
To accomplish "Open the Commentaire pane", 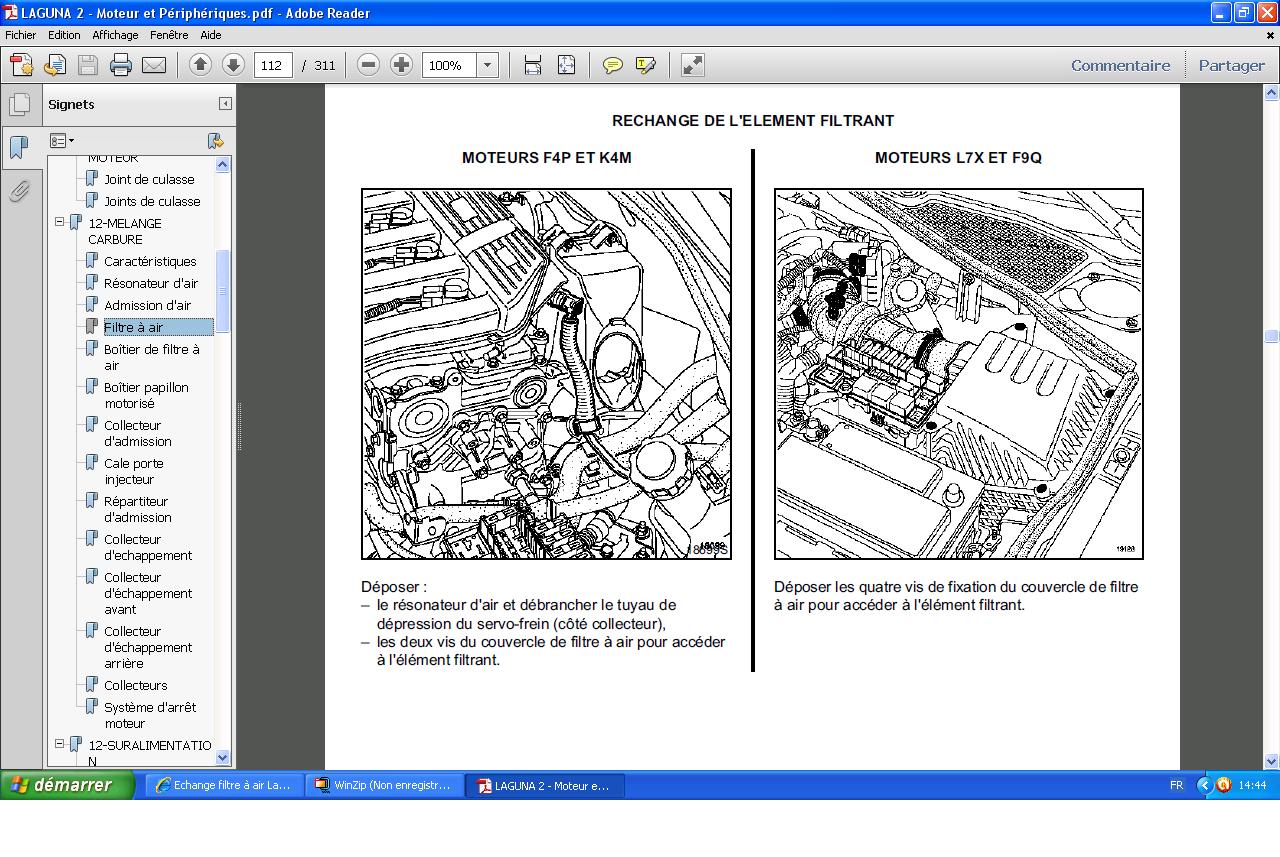I will click(1120, 65).
